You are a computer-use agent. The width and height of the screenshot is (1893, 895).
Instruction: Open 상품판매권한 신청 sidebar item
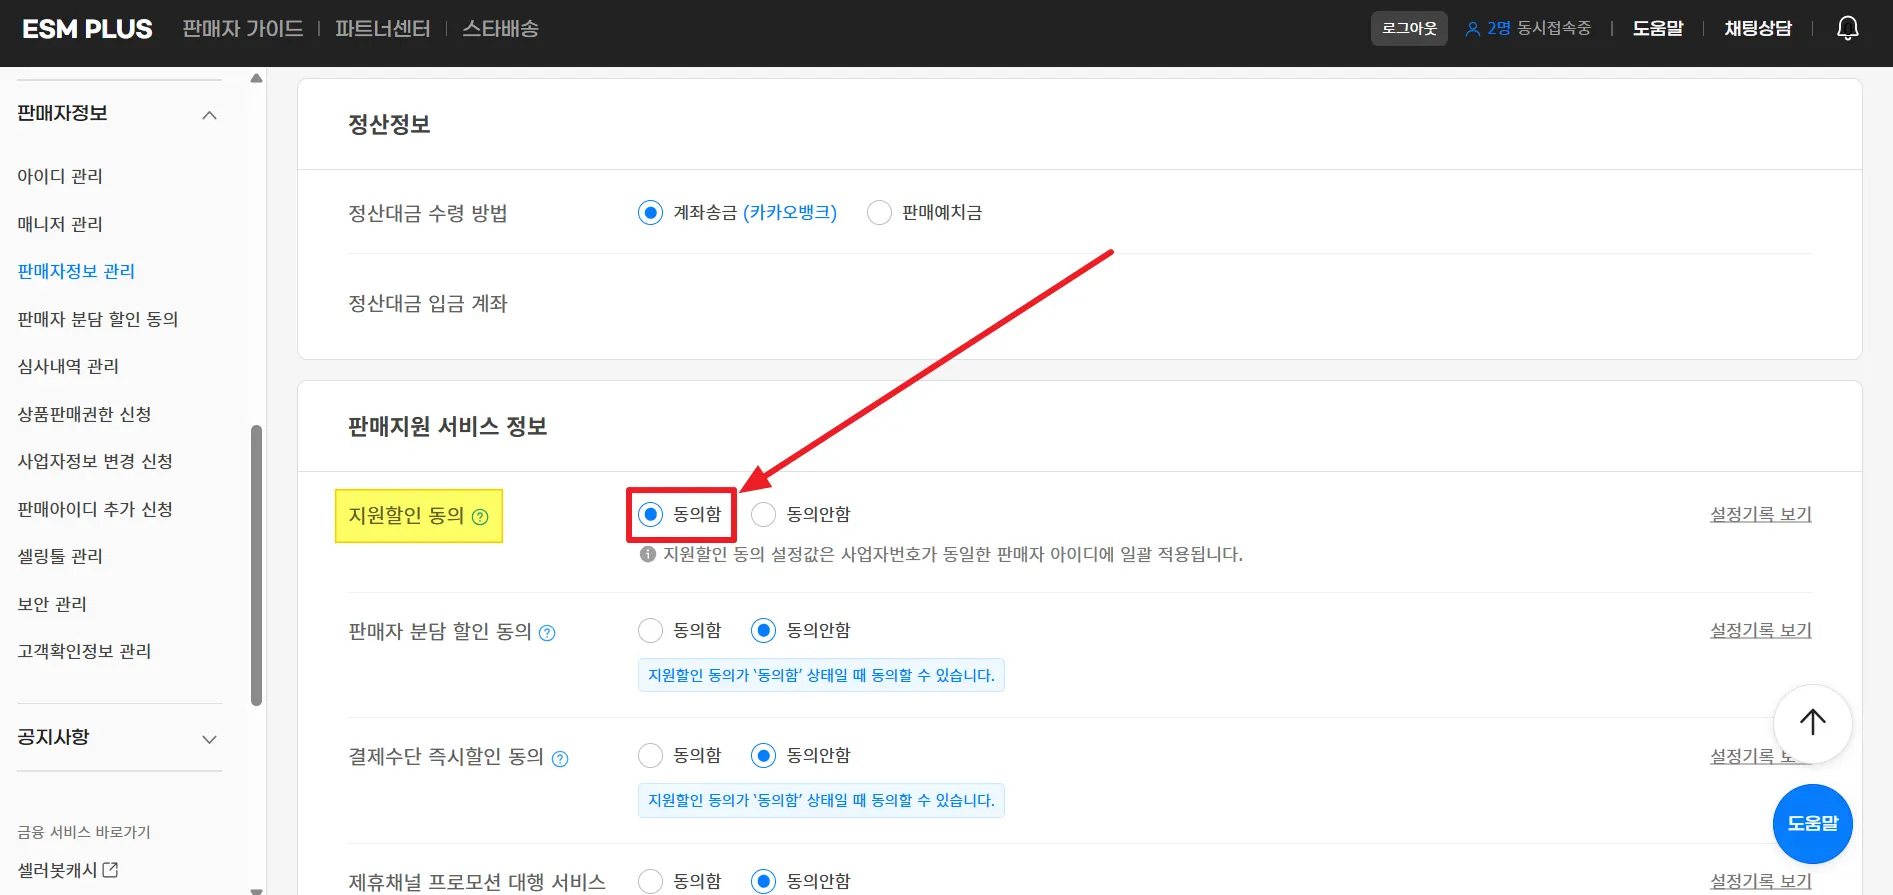84,414
